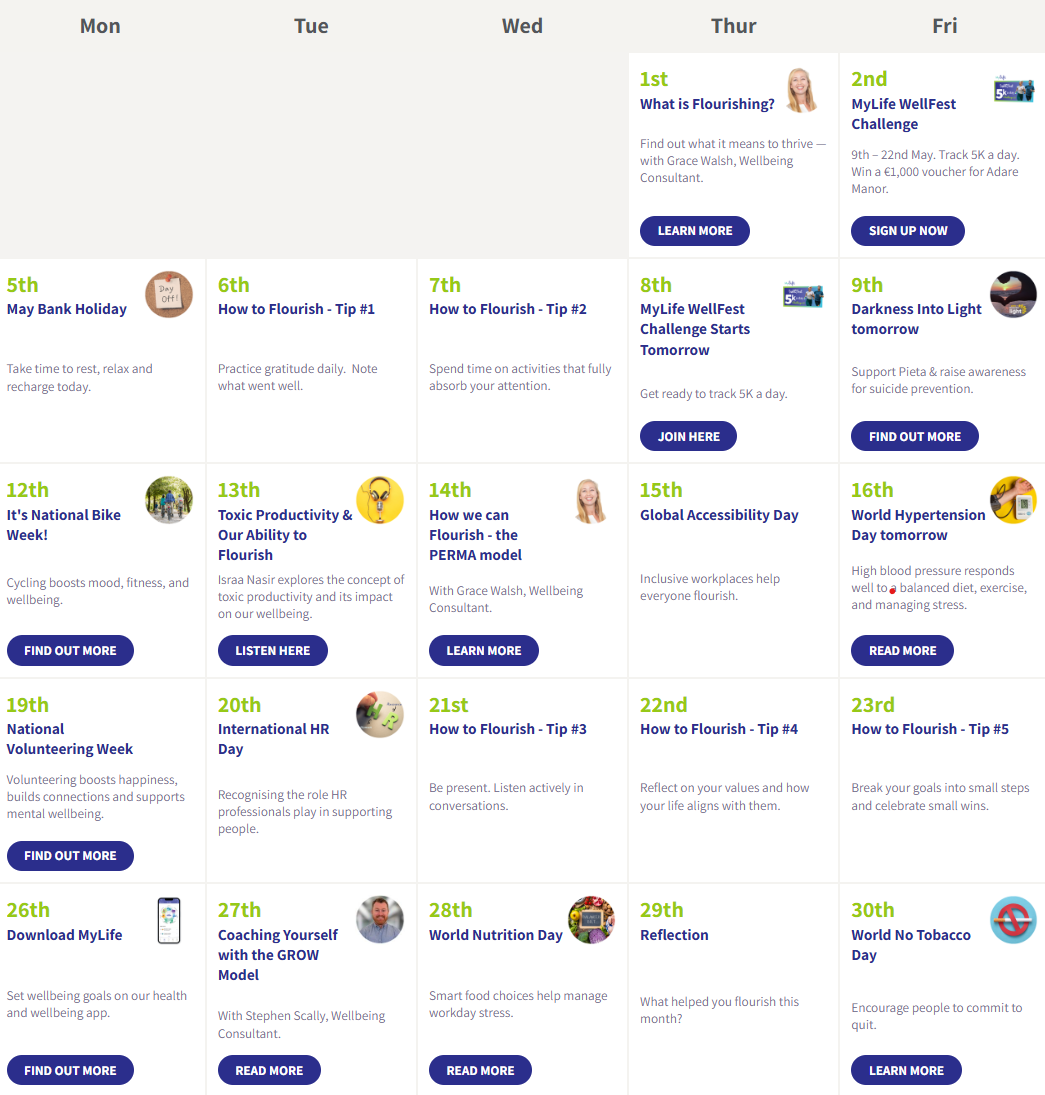
Task: Click the sunrise image on Darkness Into Light
Action: pyautogui.click(x=1014, y=295)
